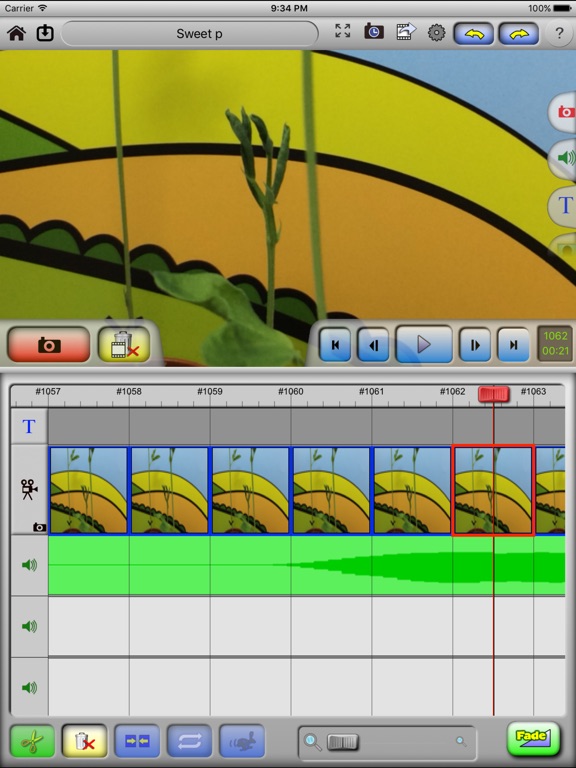Select the scissors cut tool
The image size is (576, 768).
coord(32,742)
